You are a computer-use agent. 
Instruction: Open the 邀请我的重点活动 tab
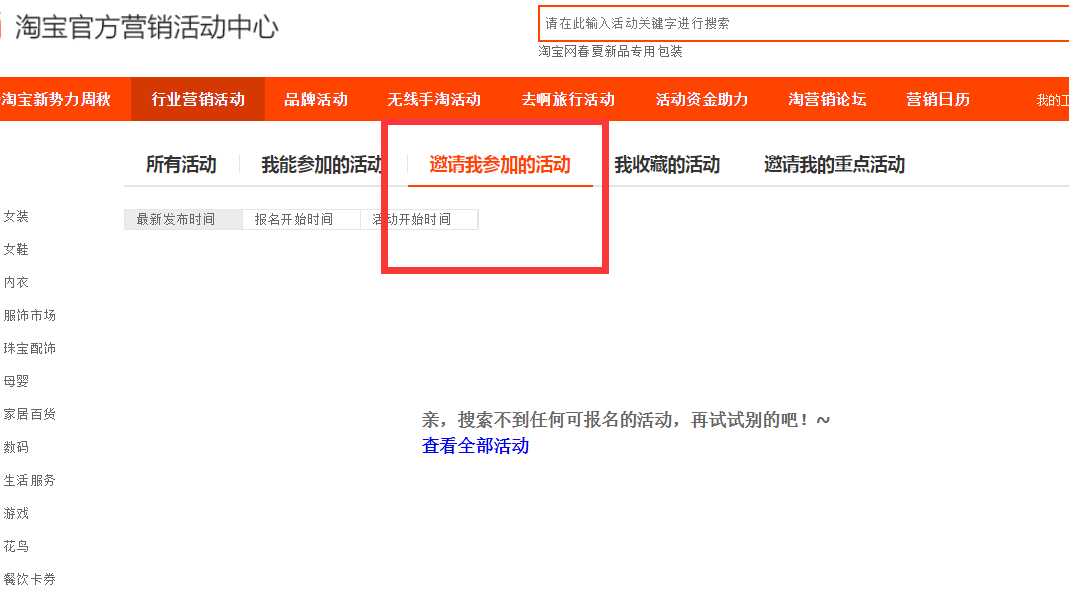[834, 164]
